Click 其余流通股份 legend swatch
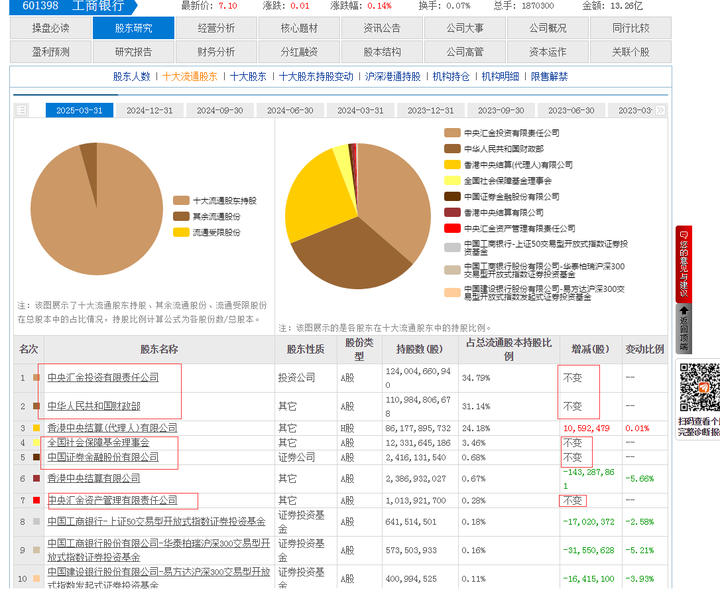This screenshot has height=601, width=720. pos(181,216)
